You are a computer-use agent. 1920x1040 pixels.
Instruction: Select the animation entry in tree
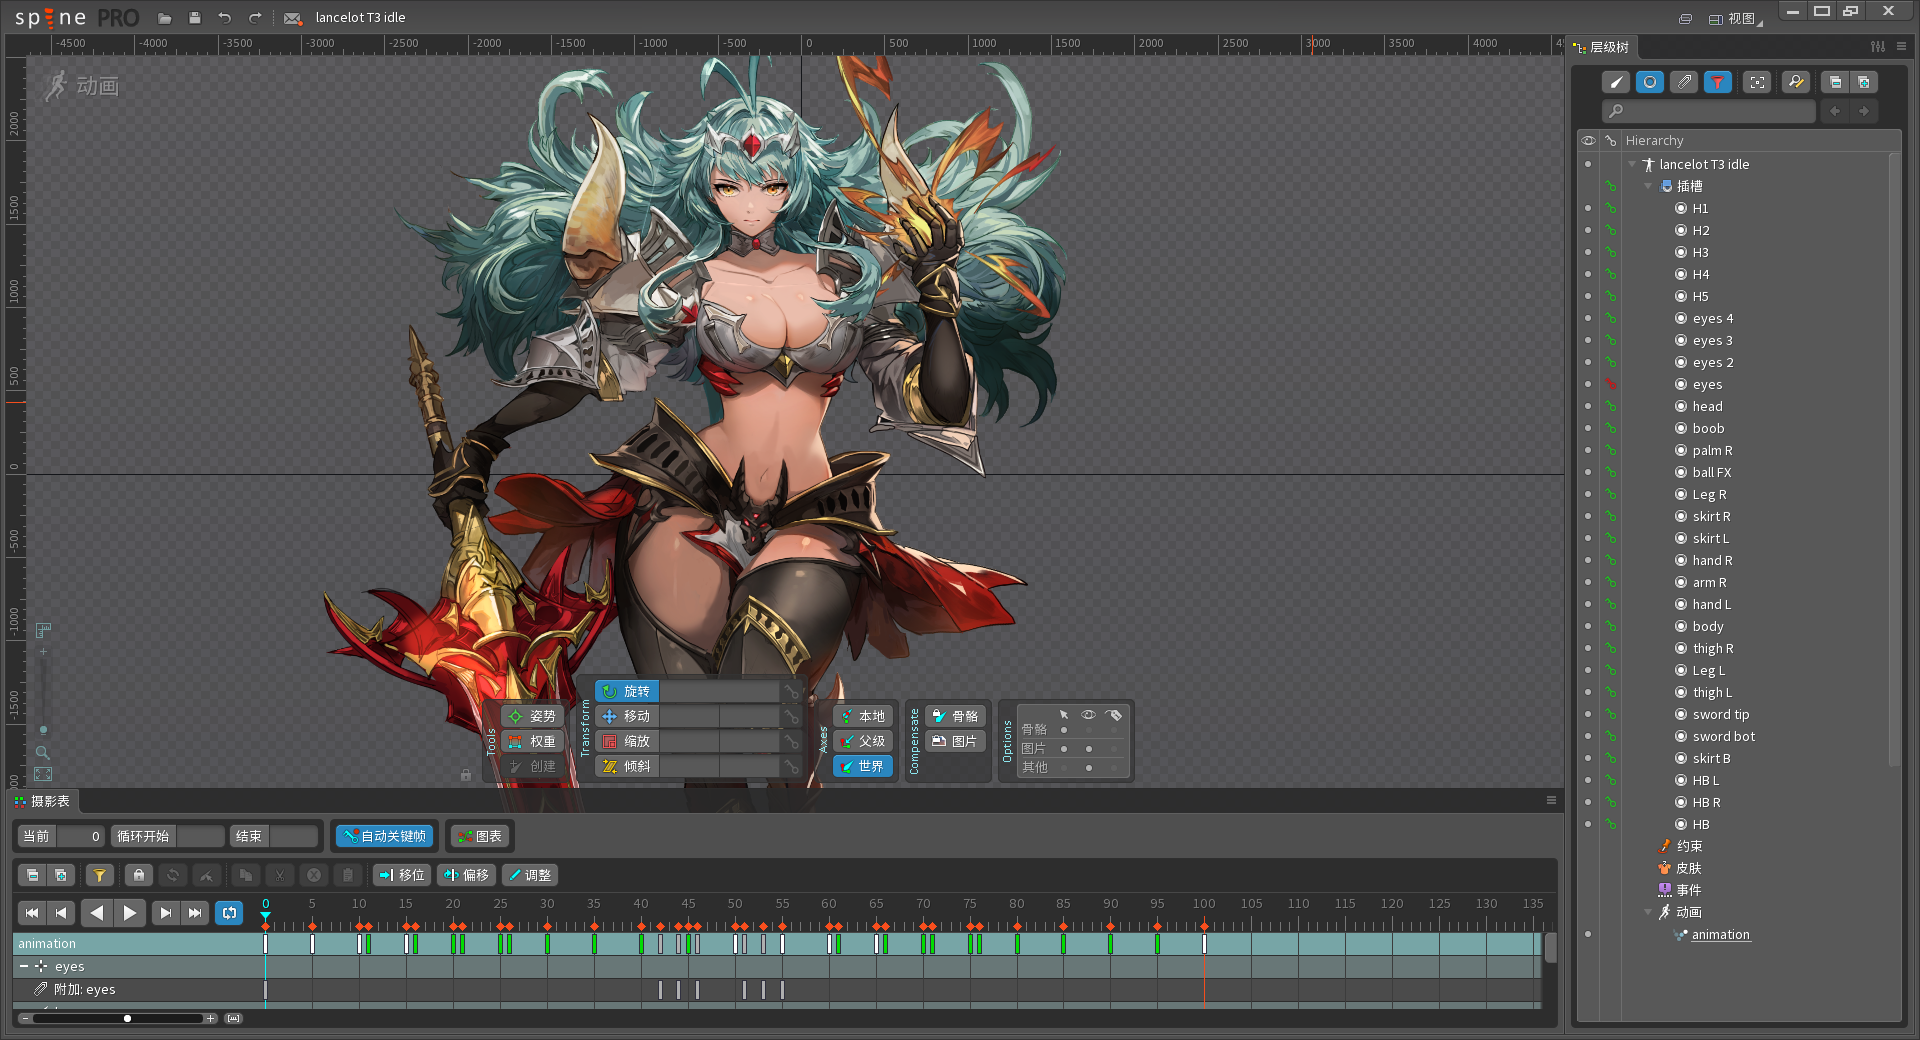point(1720,934)
